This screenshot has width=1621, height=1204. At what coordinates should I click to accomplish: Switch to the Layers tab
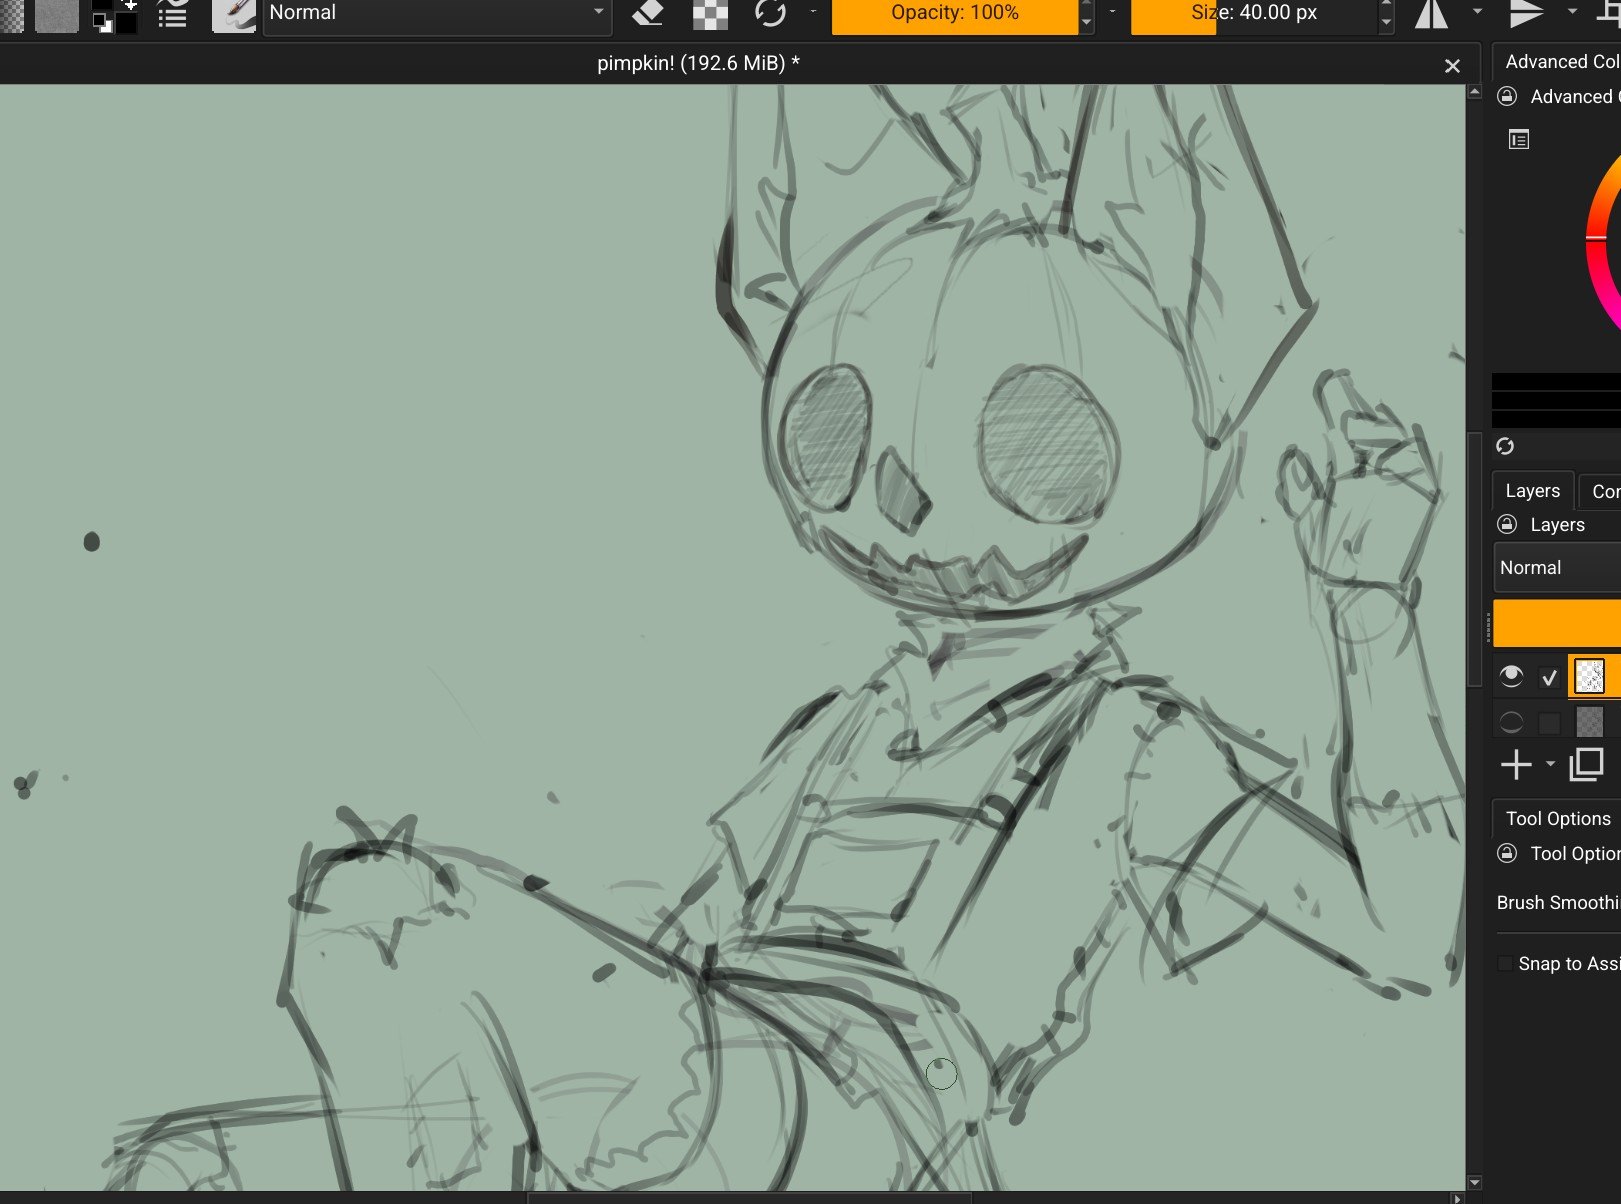coord(1532,491)
